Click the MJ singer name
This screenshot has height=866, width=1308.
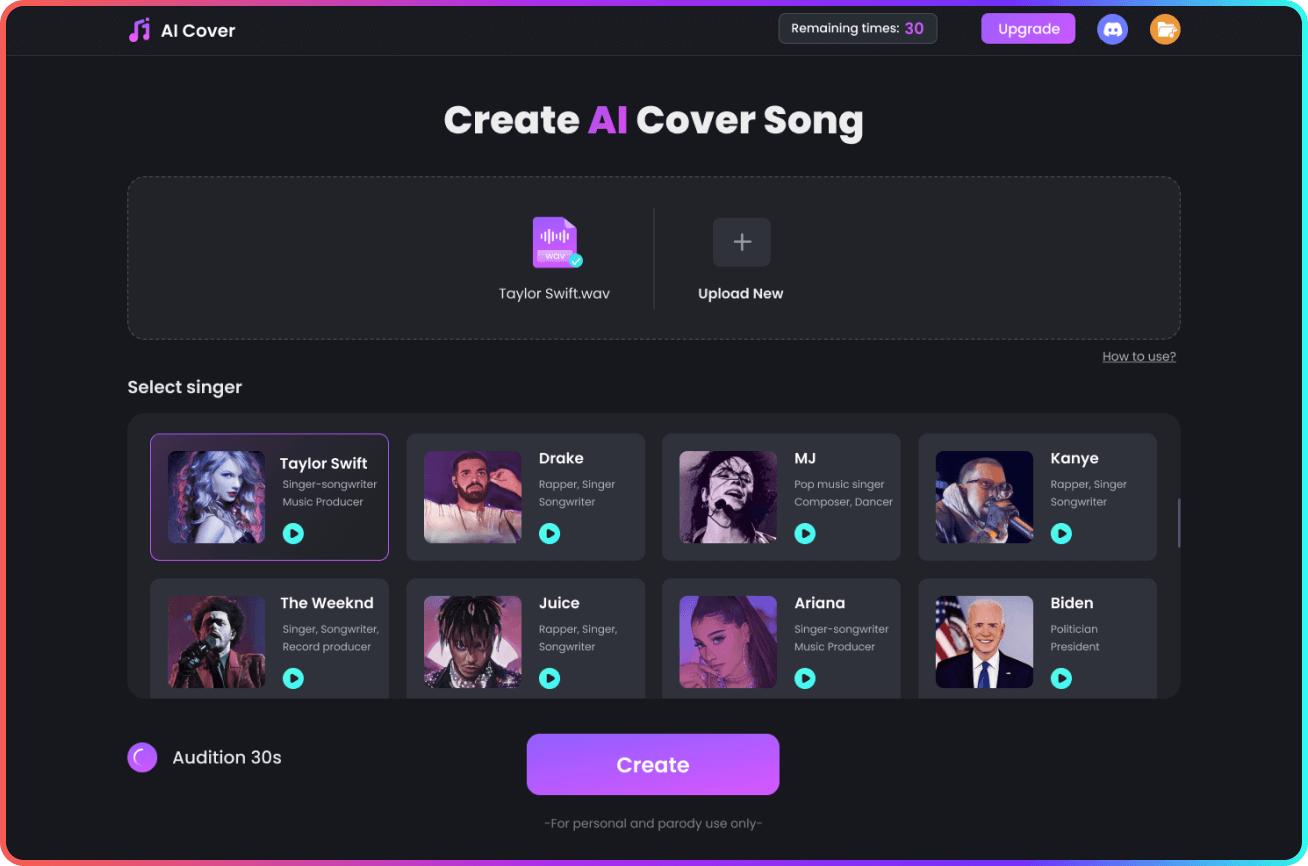point(805,458)
